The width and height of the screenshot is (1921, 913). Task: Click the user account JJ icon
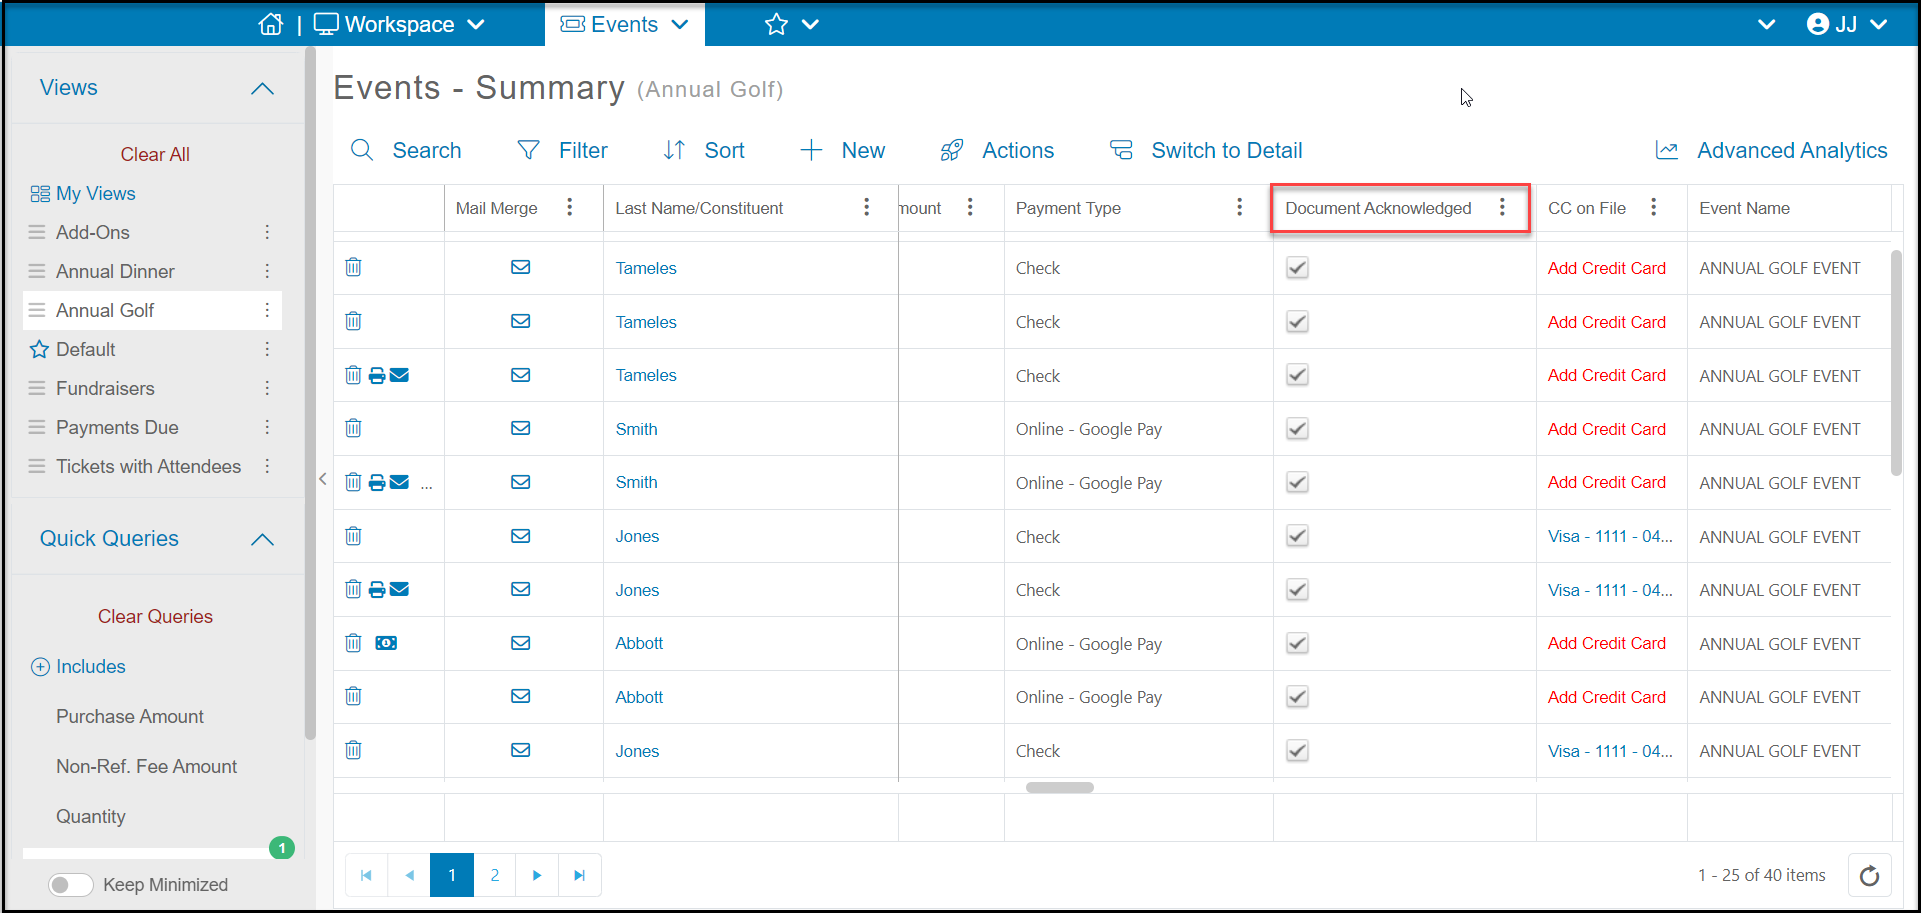click(x=1818, y=24)
